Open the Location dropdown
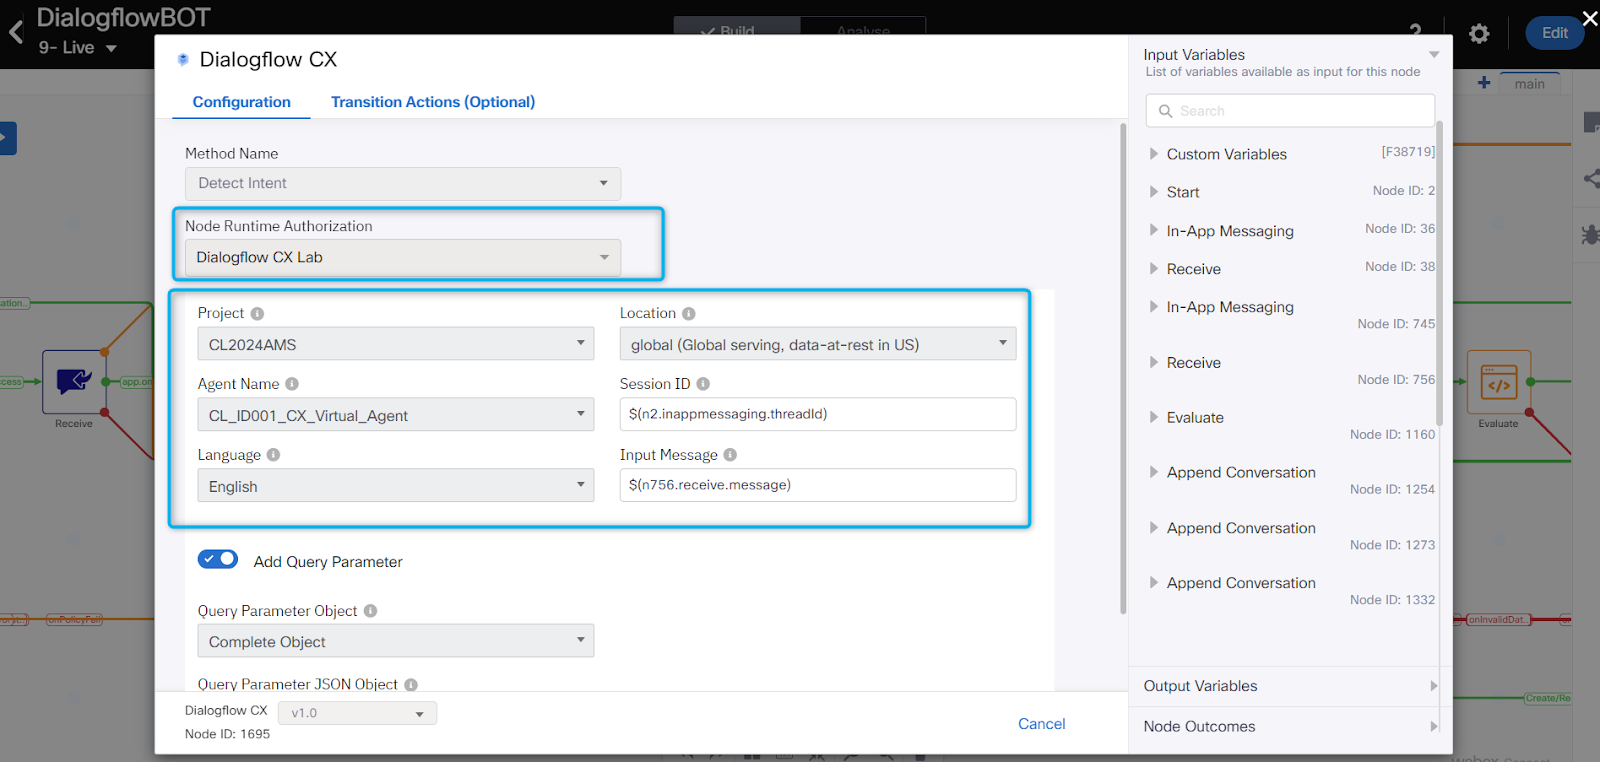This screenshot has height=762, width=1600. point(818,344)
